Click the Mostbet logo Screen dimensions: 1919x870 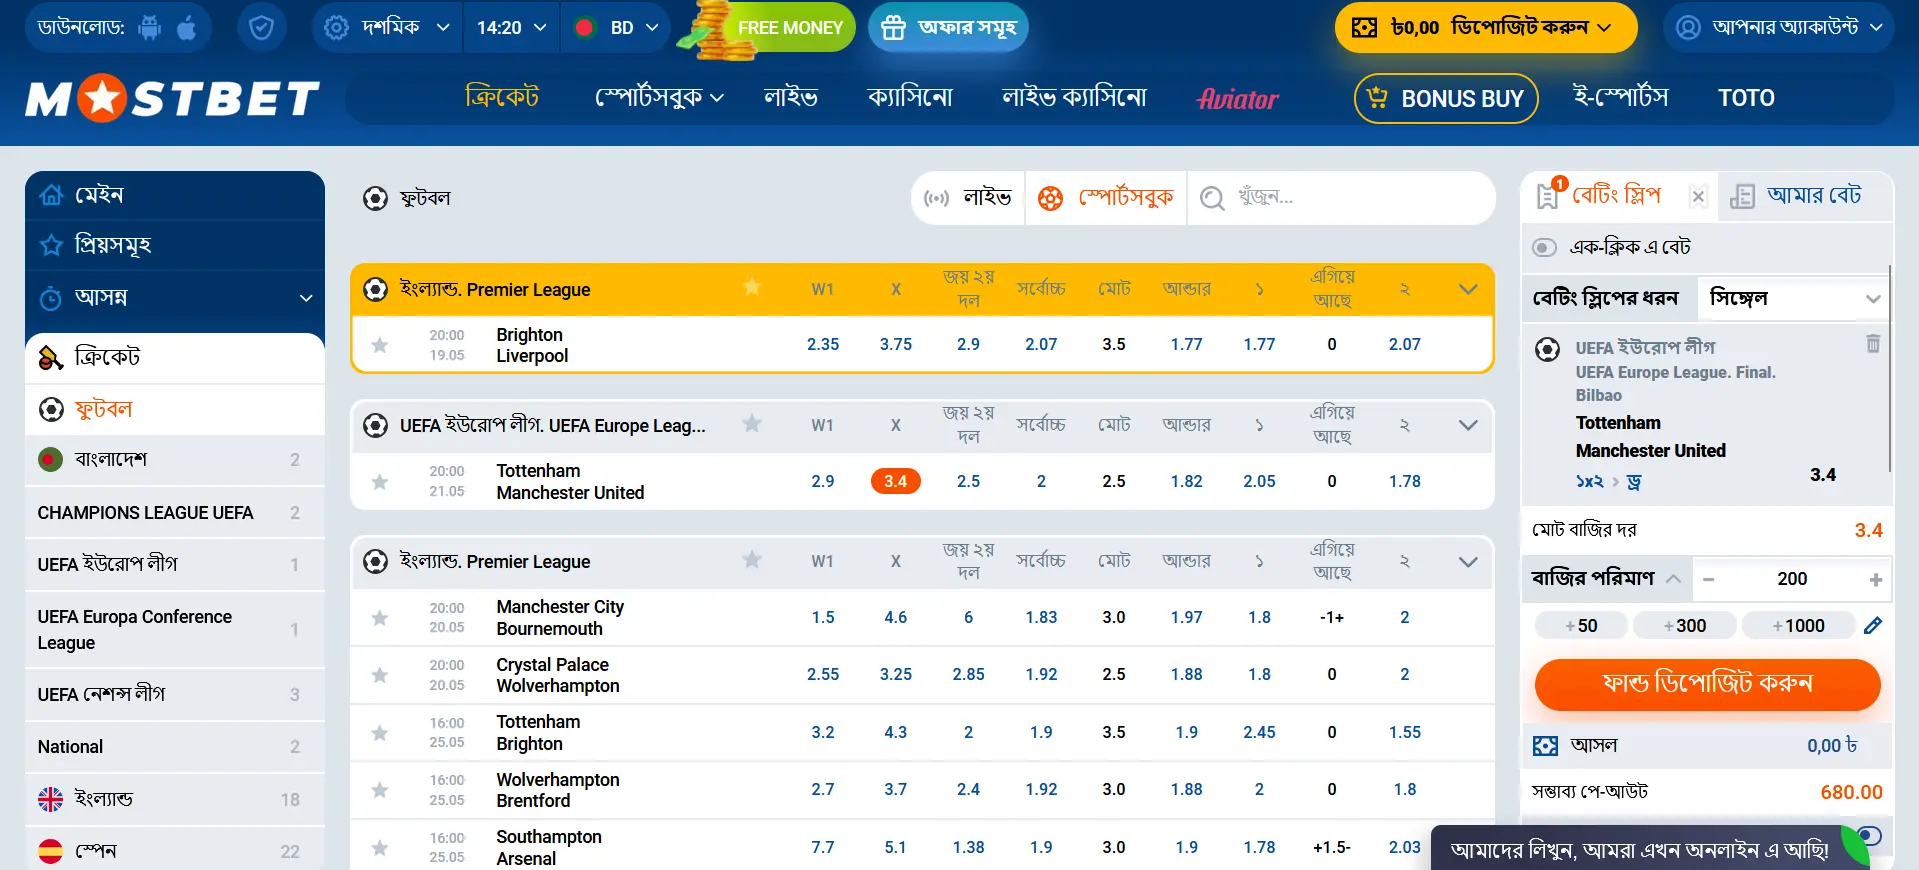pos(172,99)
